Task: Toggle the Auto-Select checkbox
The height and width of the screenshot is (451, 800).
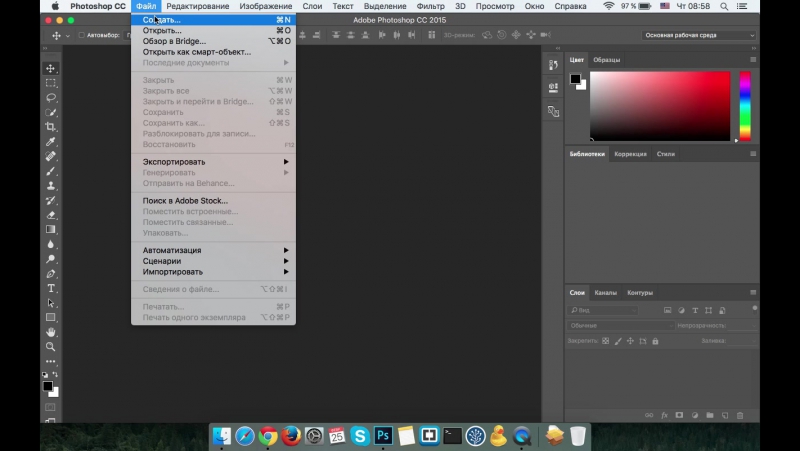Action: (x=81, y=35)
